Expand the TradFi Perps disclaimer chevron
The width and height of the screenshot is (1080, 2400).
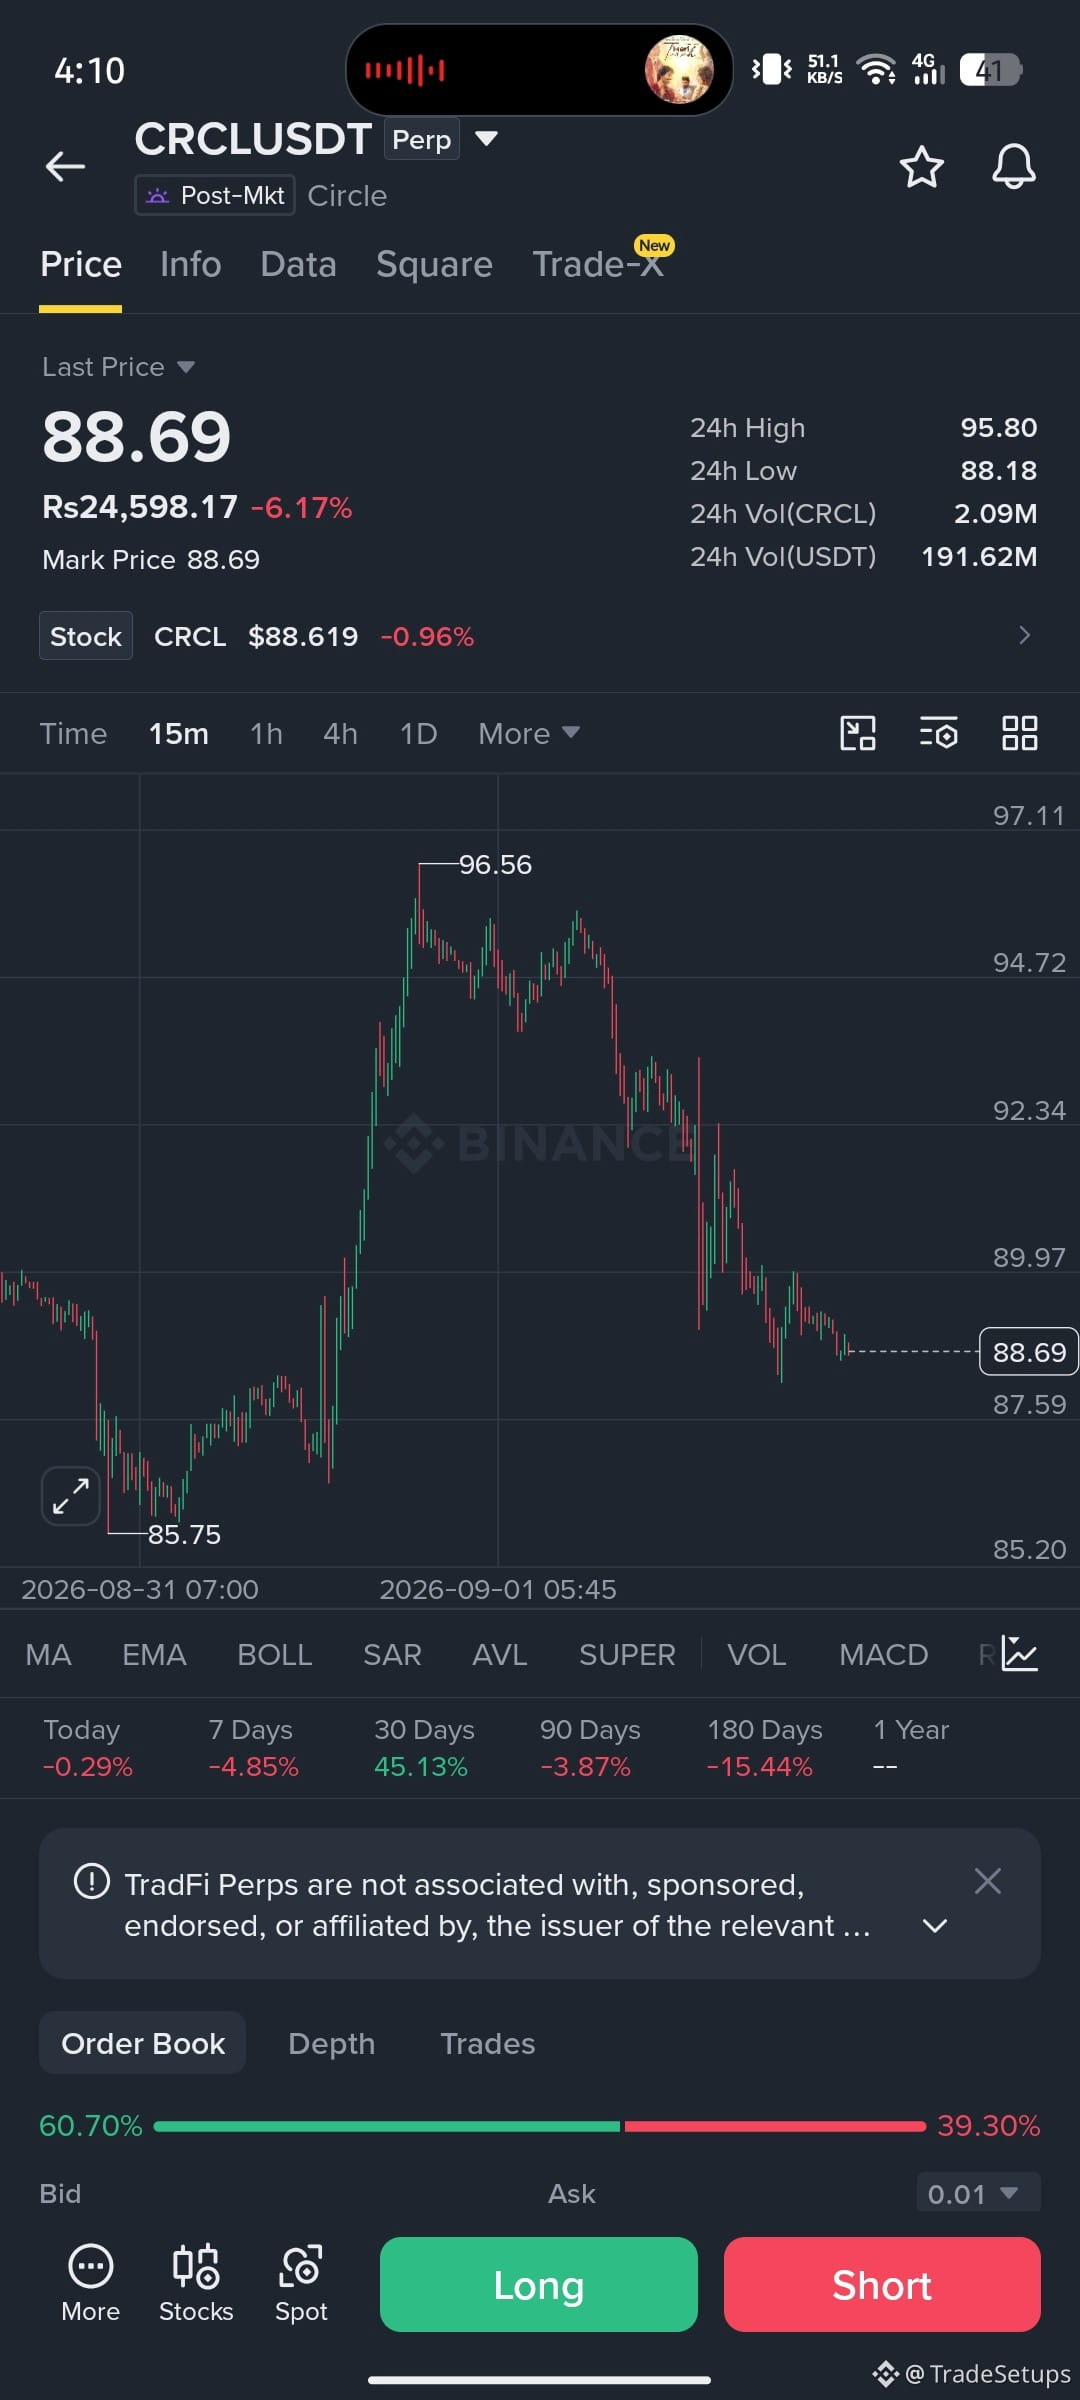(x=934, y=1926)
